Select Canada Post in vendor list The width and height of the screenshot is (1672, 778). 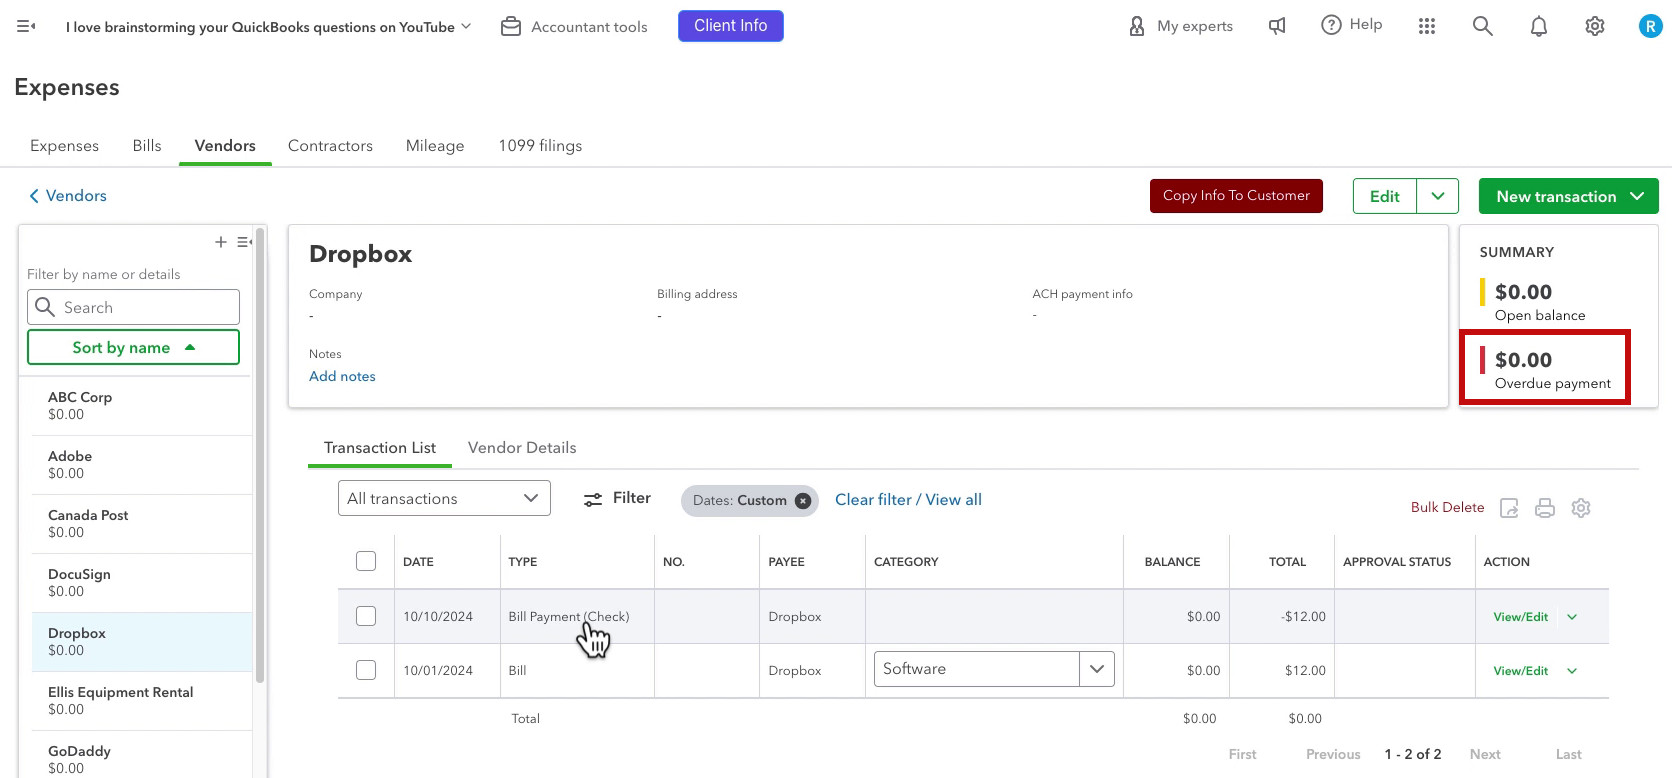[x=142, y=523]
